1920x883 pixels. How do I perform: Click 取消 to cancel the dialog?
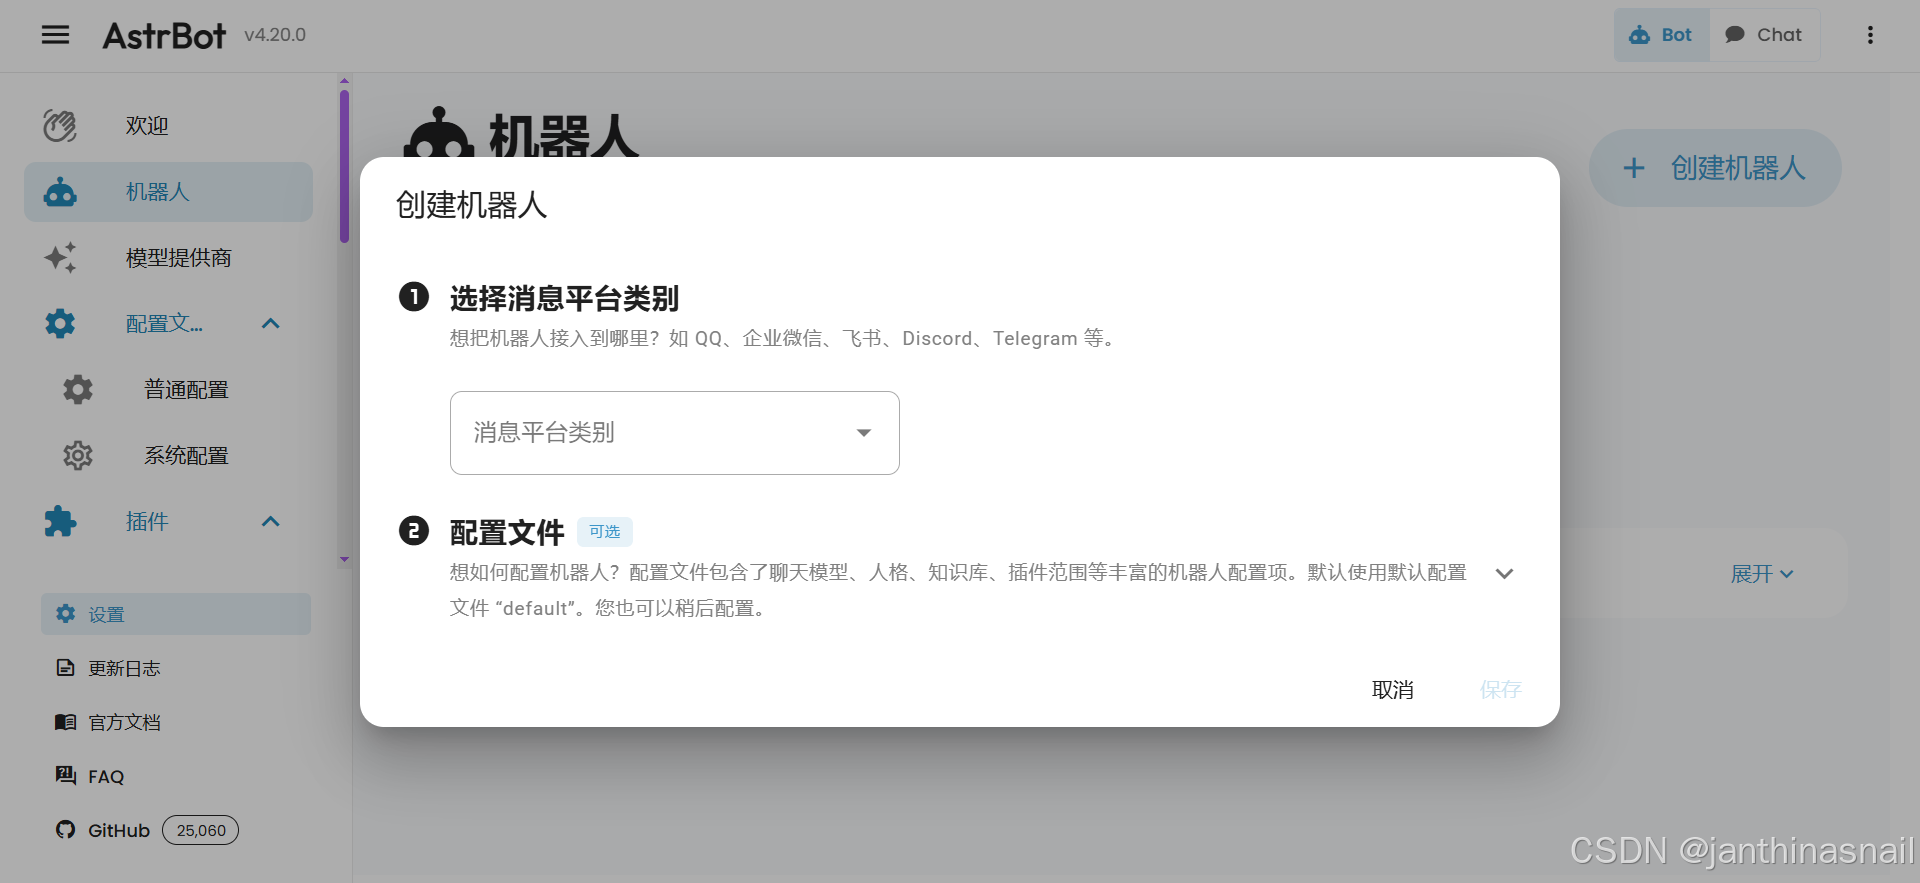1393,690
